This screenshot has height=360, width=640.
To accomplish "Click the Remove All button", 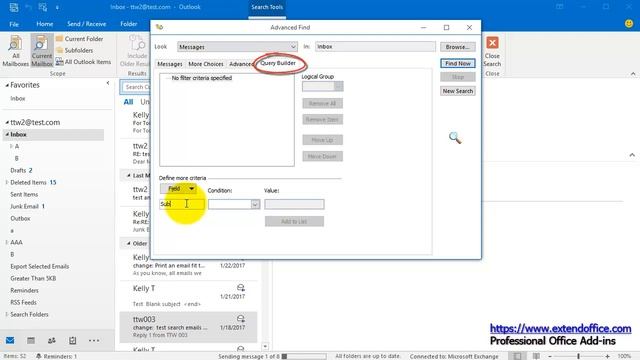I will tap(322, 103).
